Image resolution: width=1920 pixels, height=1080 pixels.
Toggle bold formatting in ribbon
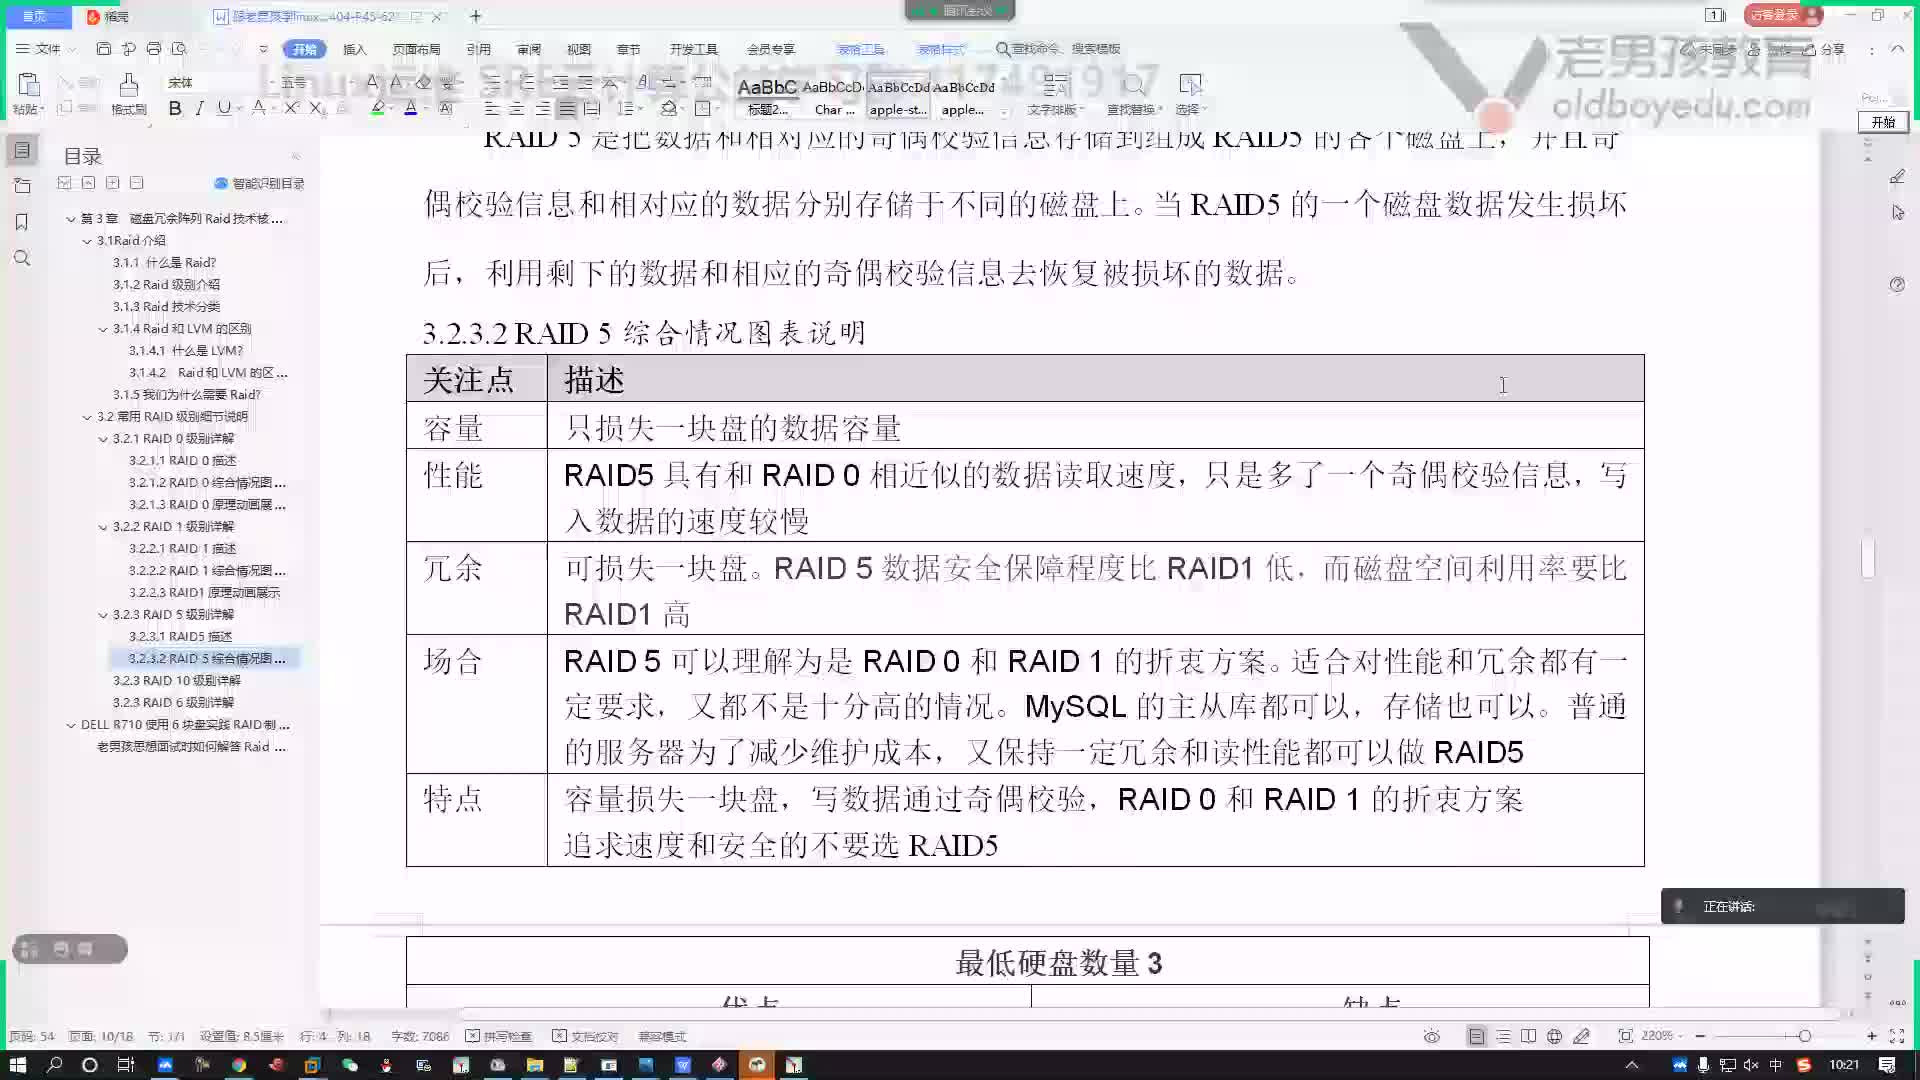pos(174,109)
